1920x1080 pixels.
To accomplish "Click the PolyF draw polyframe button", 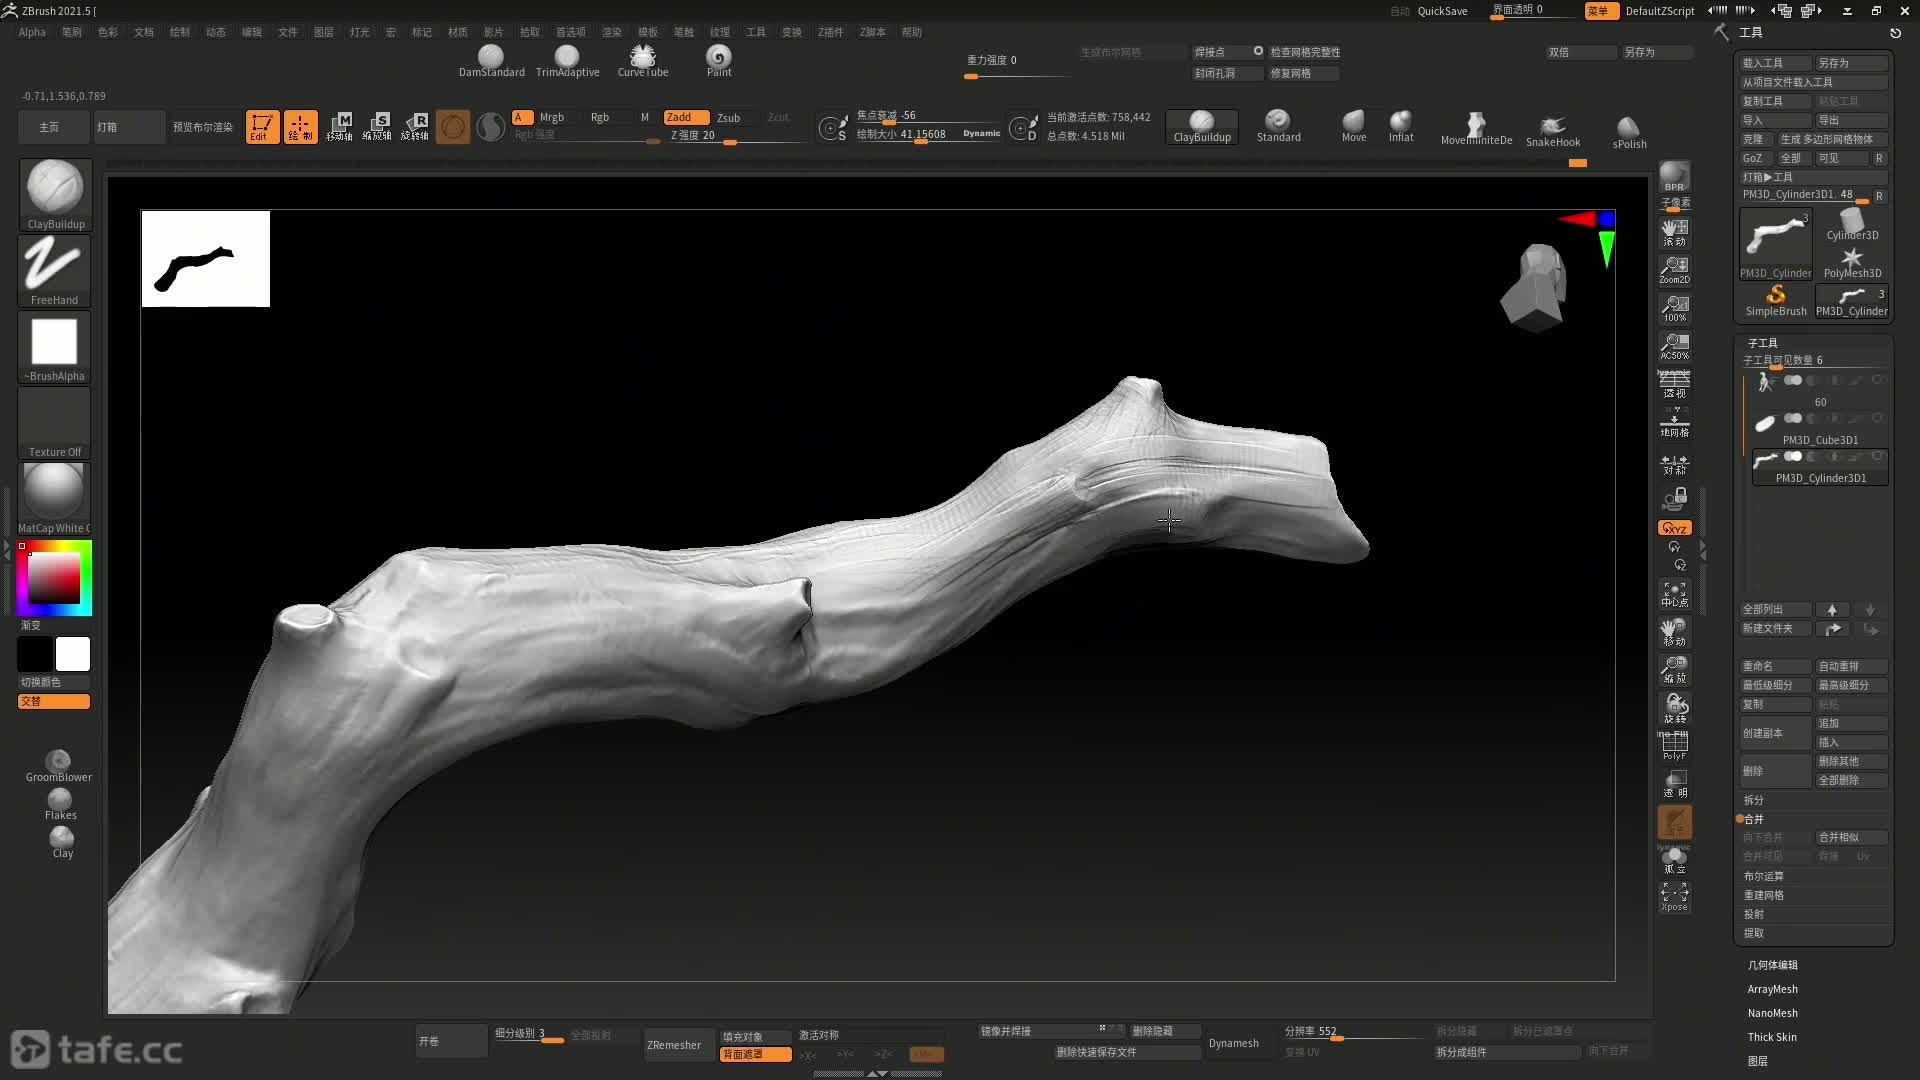I will tap(1674, 746).
